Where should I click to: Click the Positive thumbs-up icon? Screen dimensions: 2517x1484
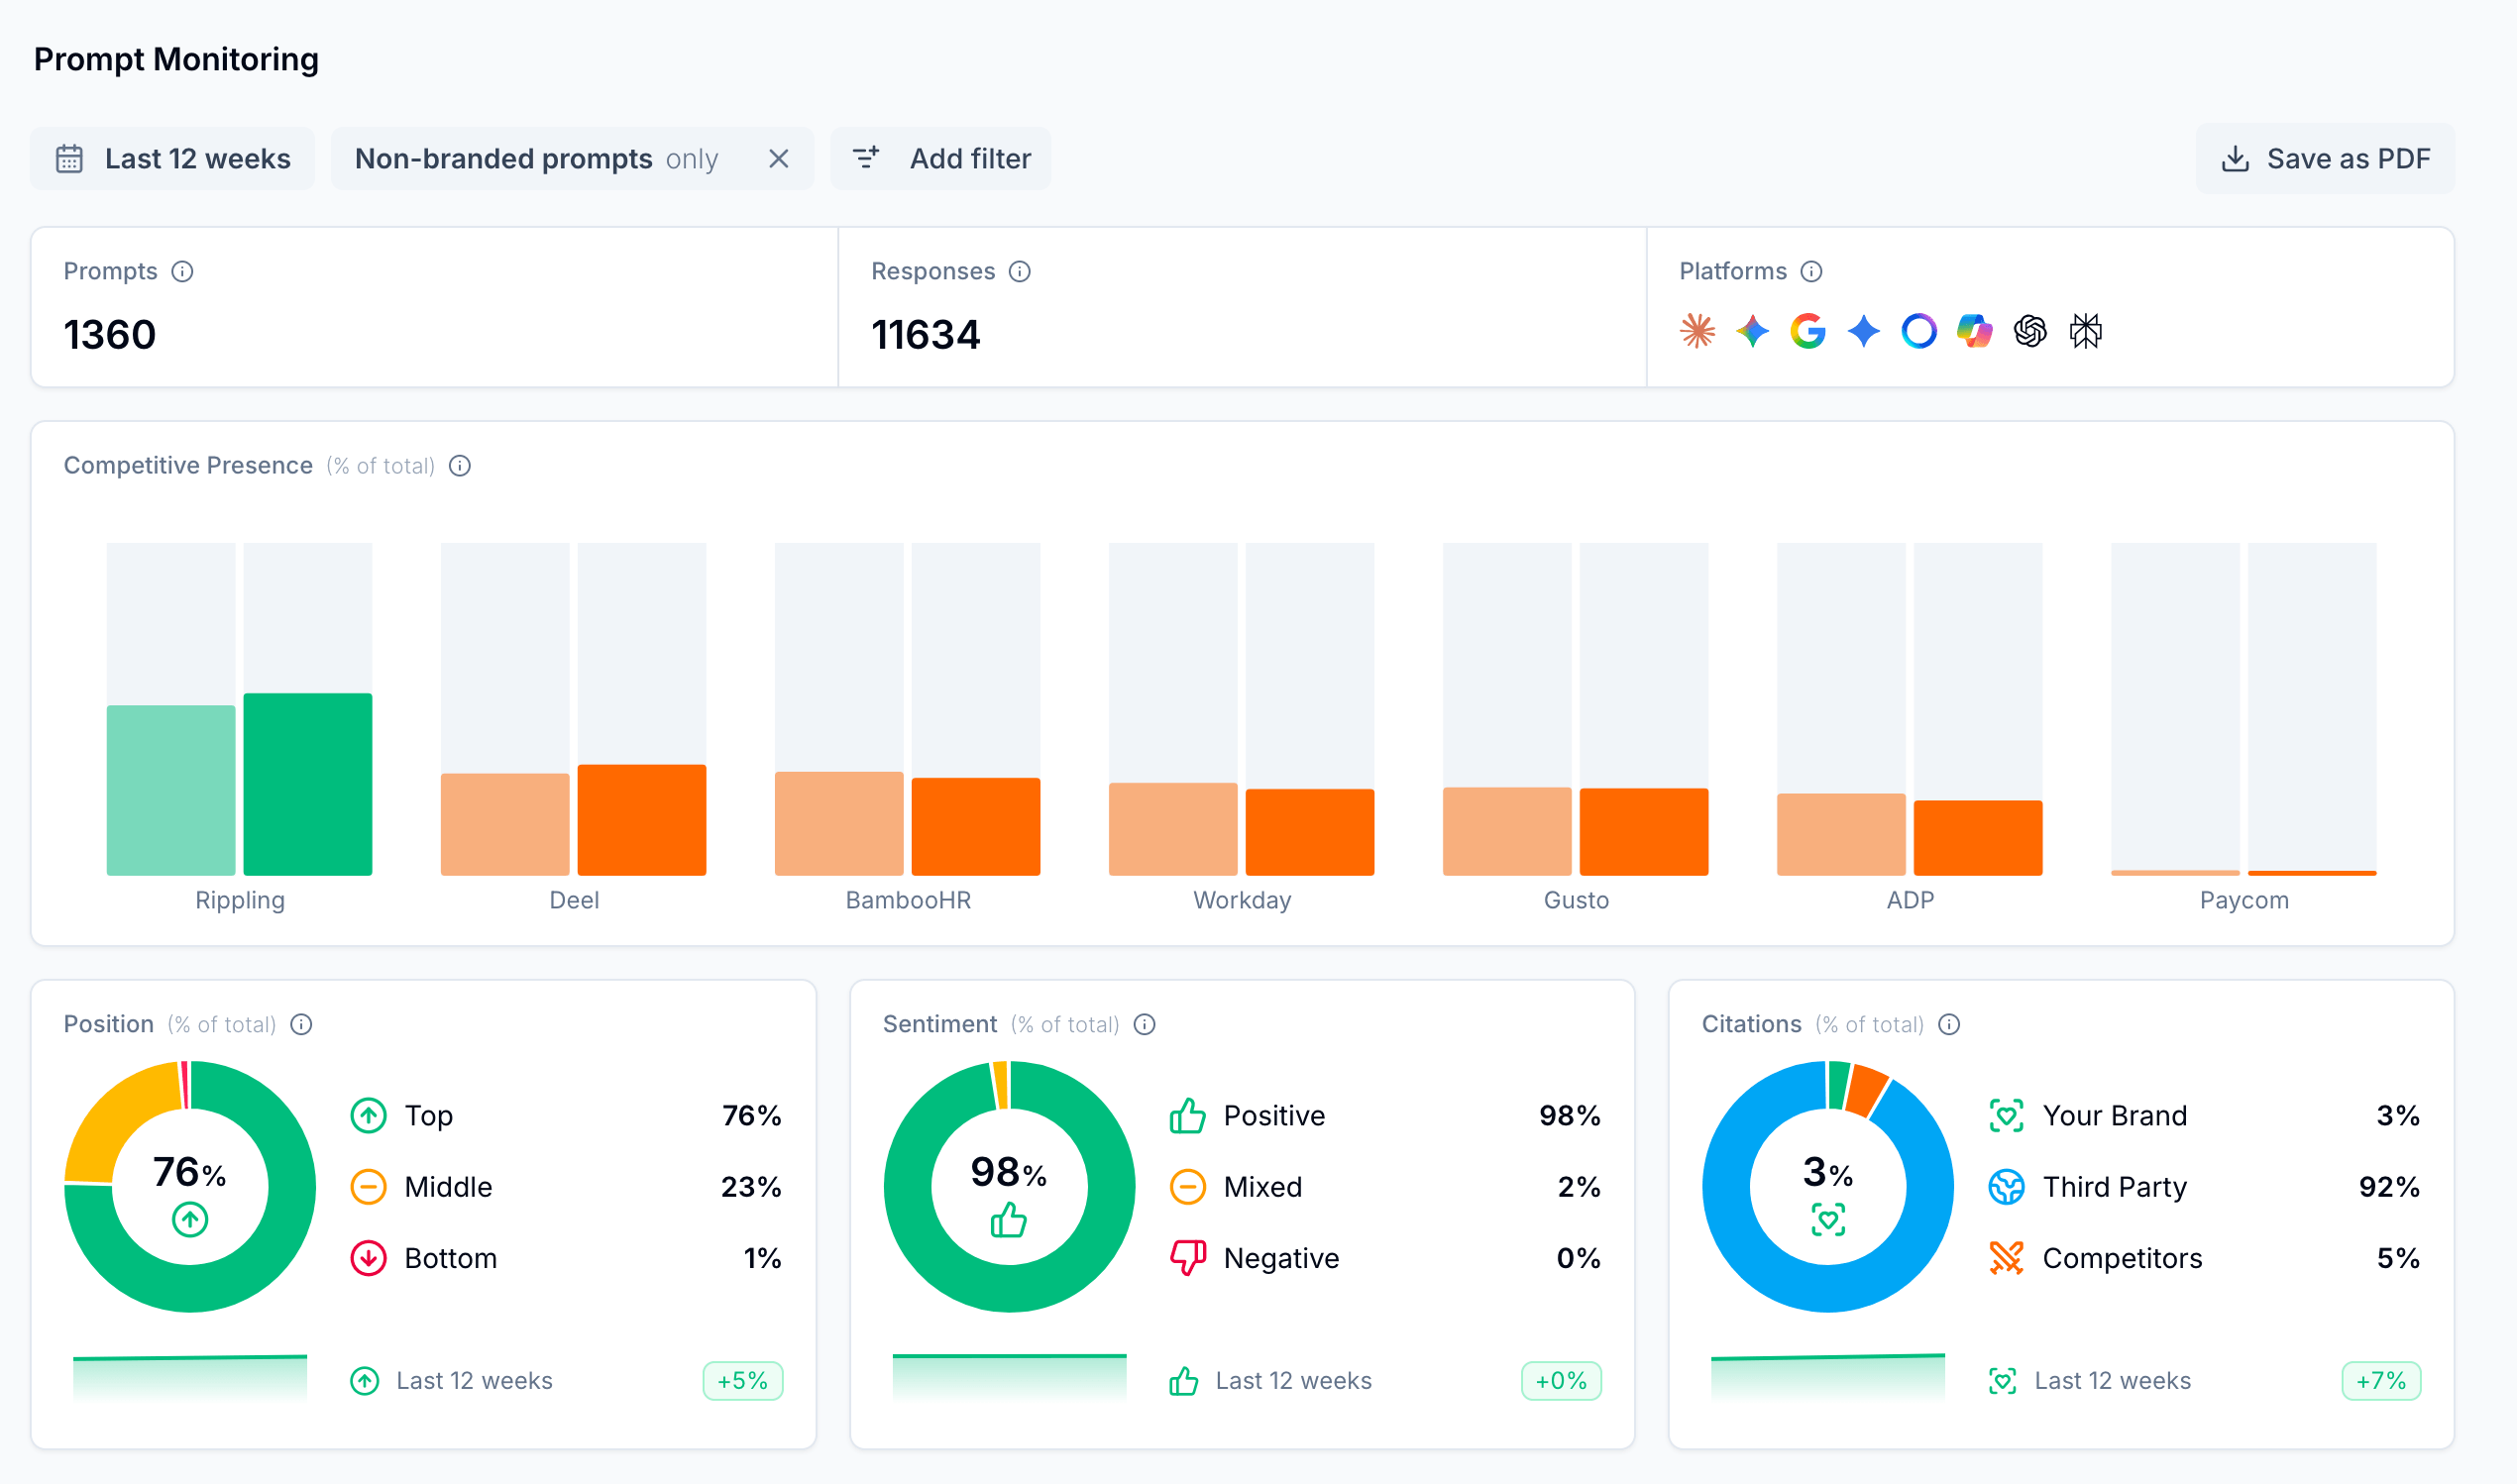pos(1188,1115)
